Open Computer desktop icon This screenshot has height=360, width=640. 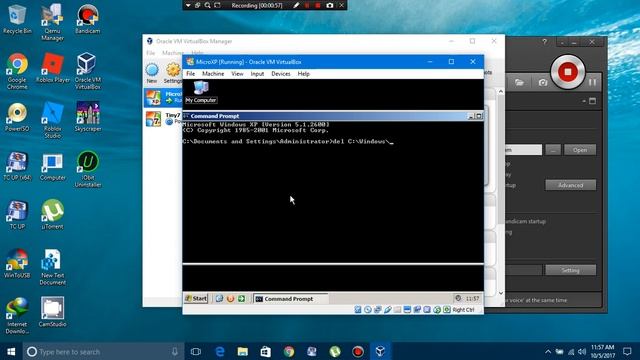(x=53, y=166)
